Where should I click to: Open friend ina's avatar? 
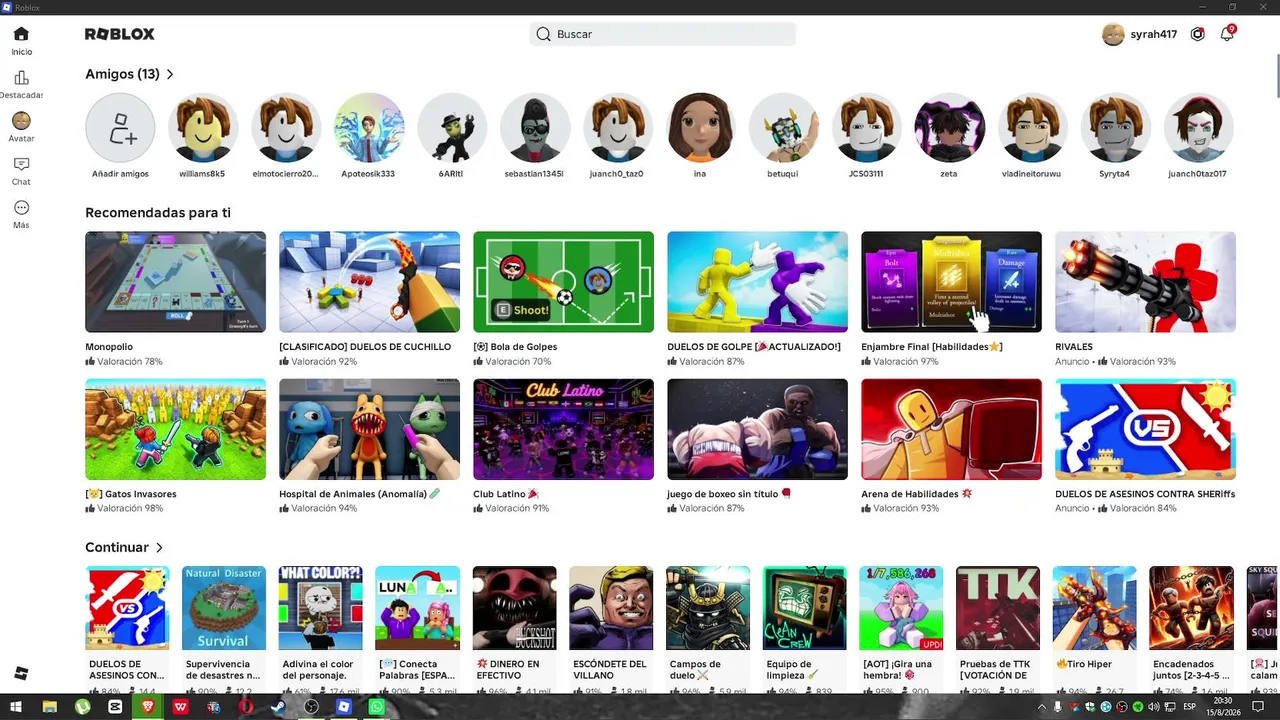[700, 128]
